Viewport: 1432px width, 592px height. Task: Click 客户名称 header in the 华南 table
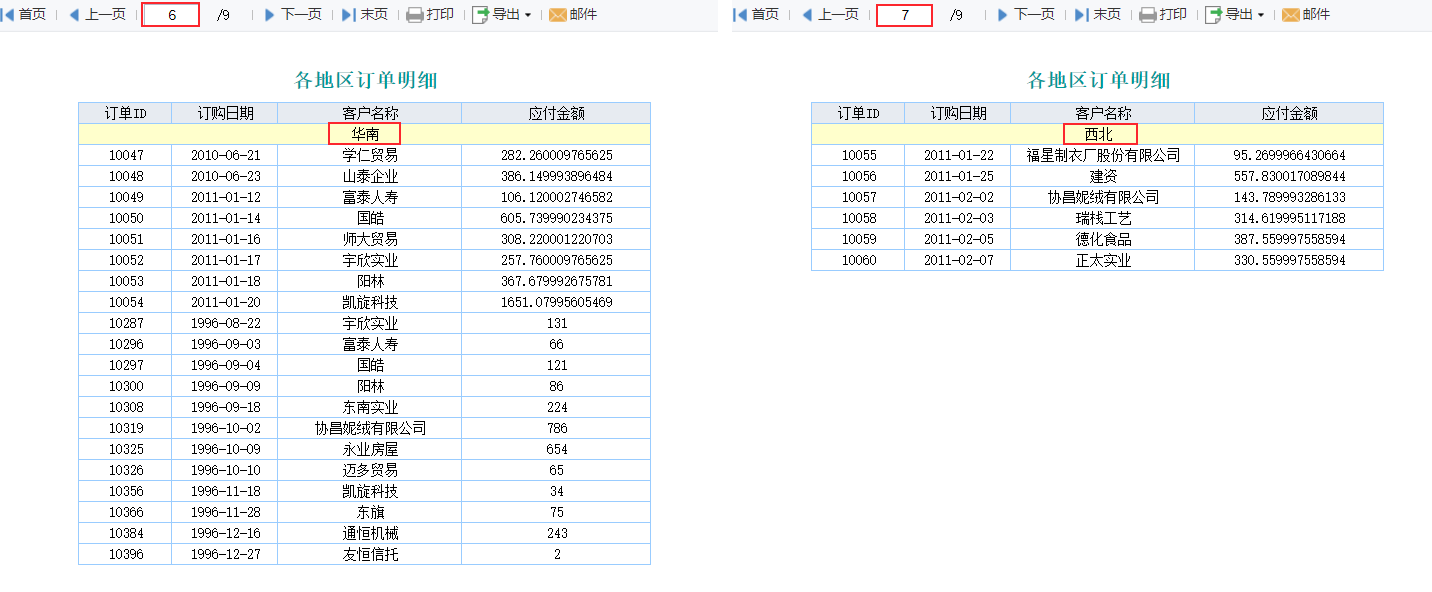pyautogui.click(x=370, y=113)
